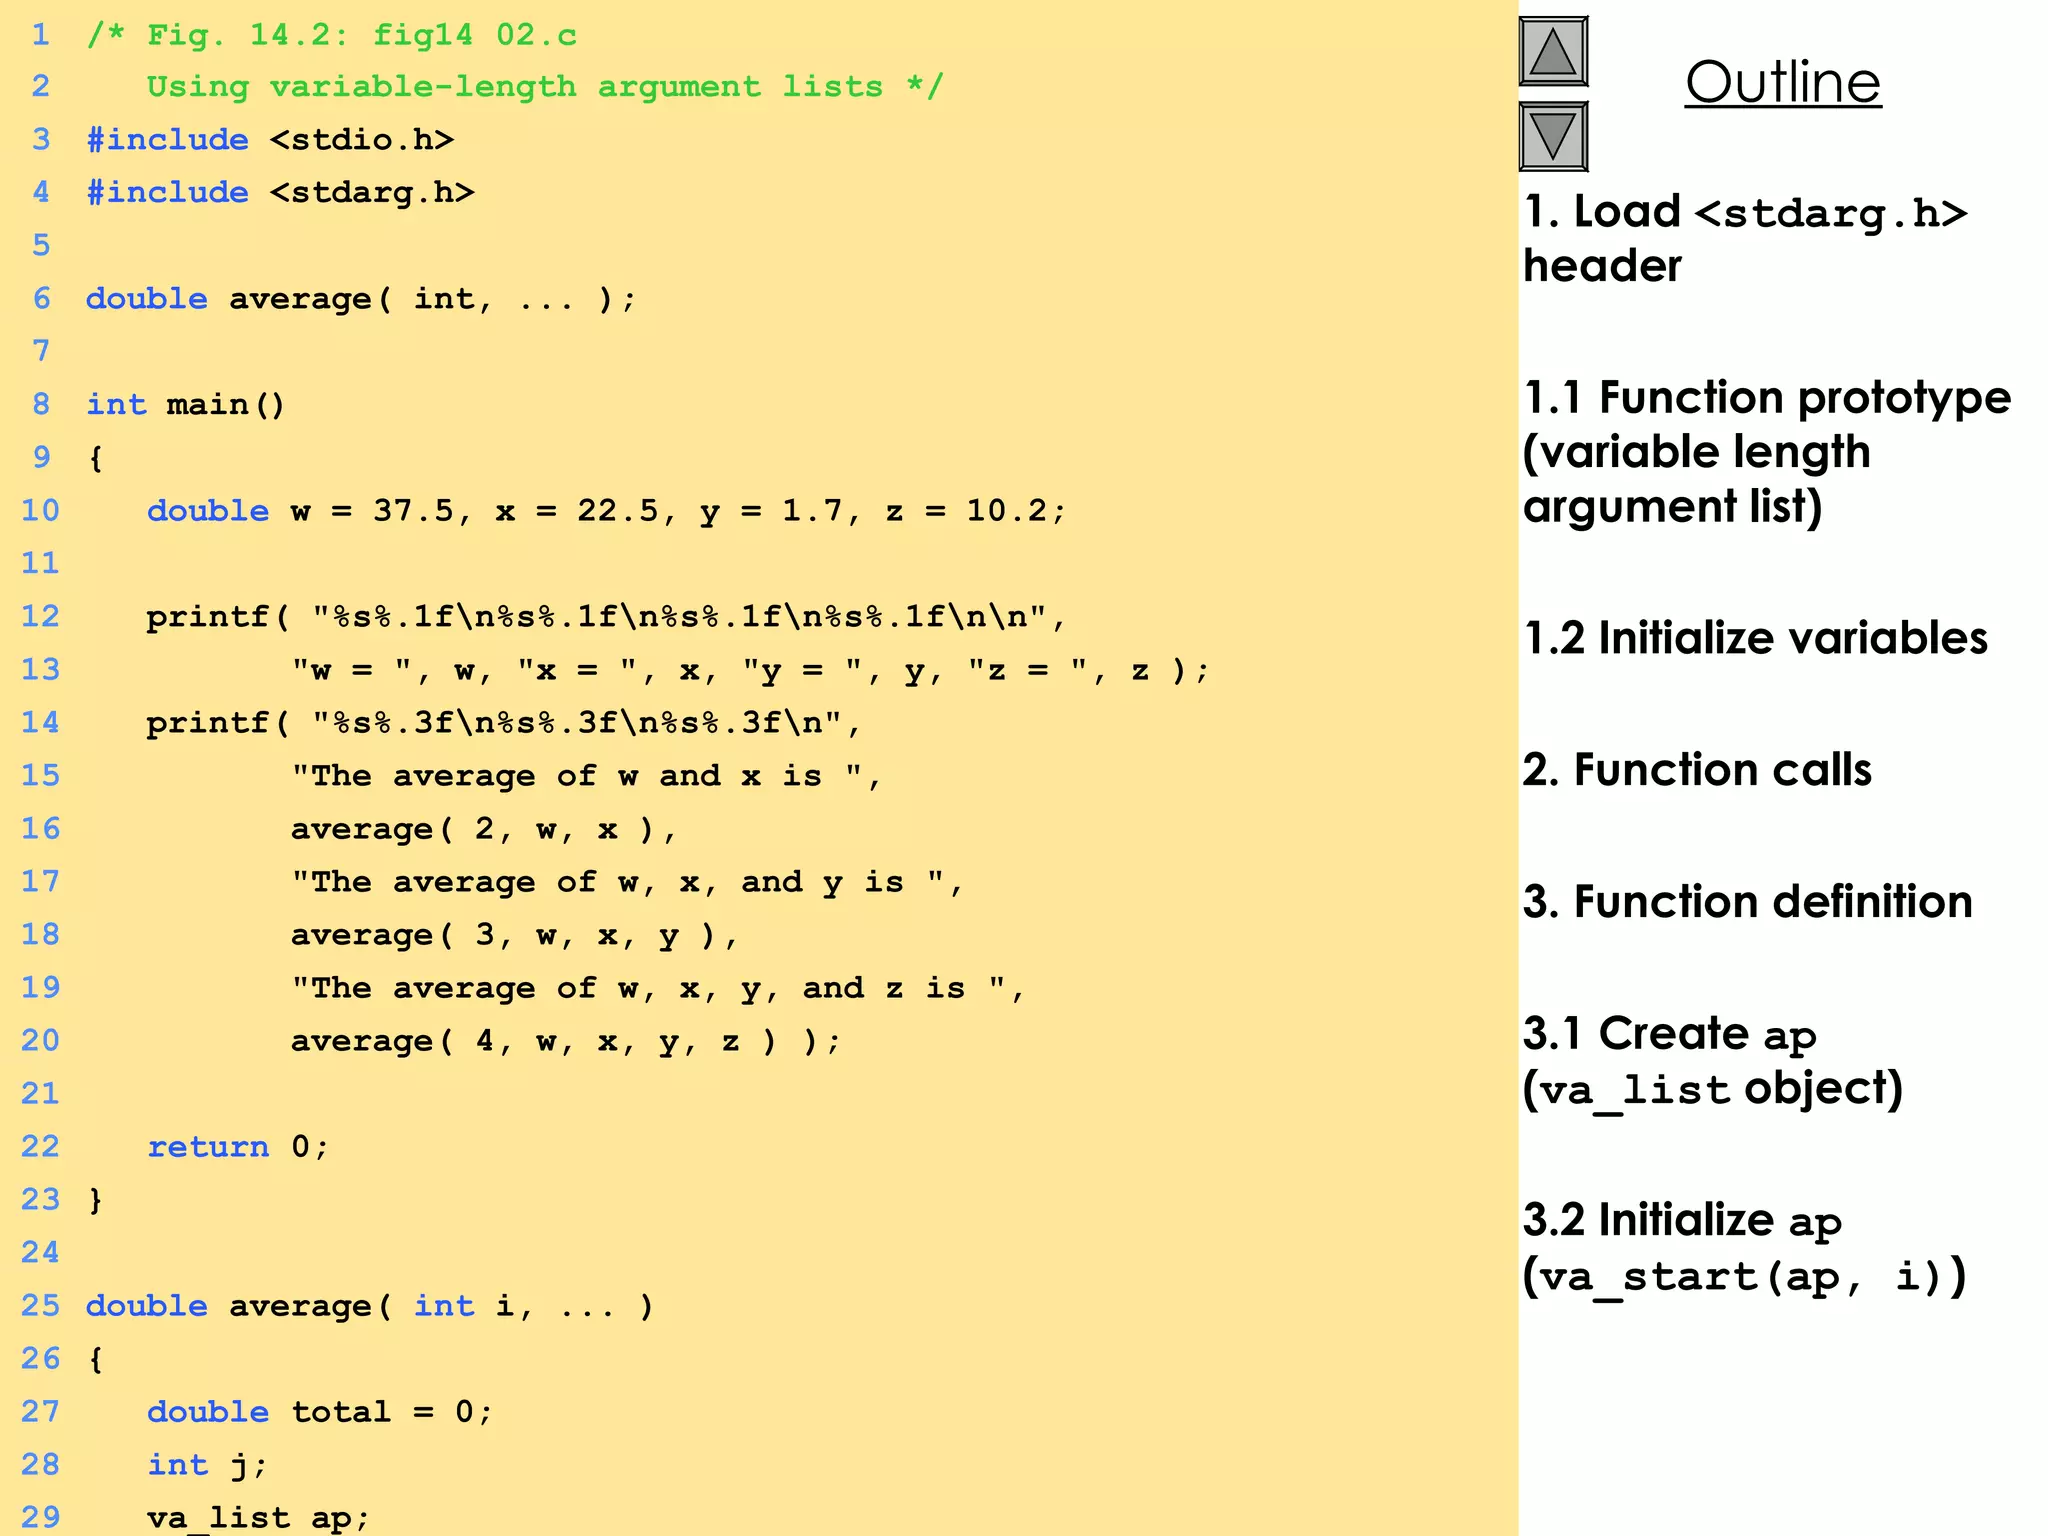Select the '2. Function calls' outline item
This screenshot has width=2048, height=1536.
tap(1697, 770)
